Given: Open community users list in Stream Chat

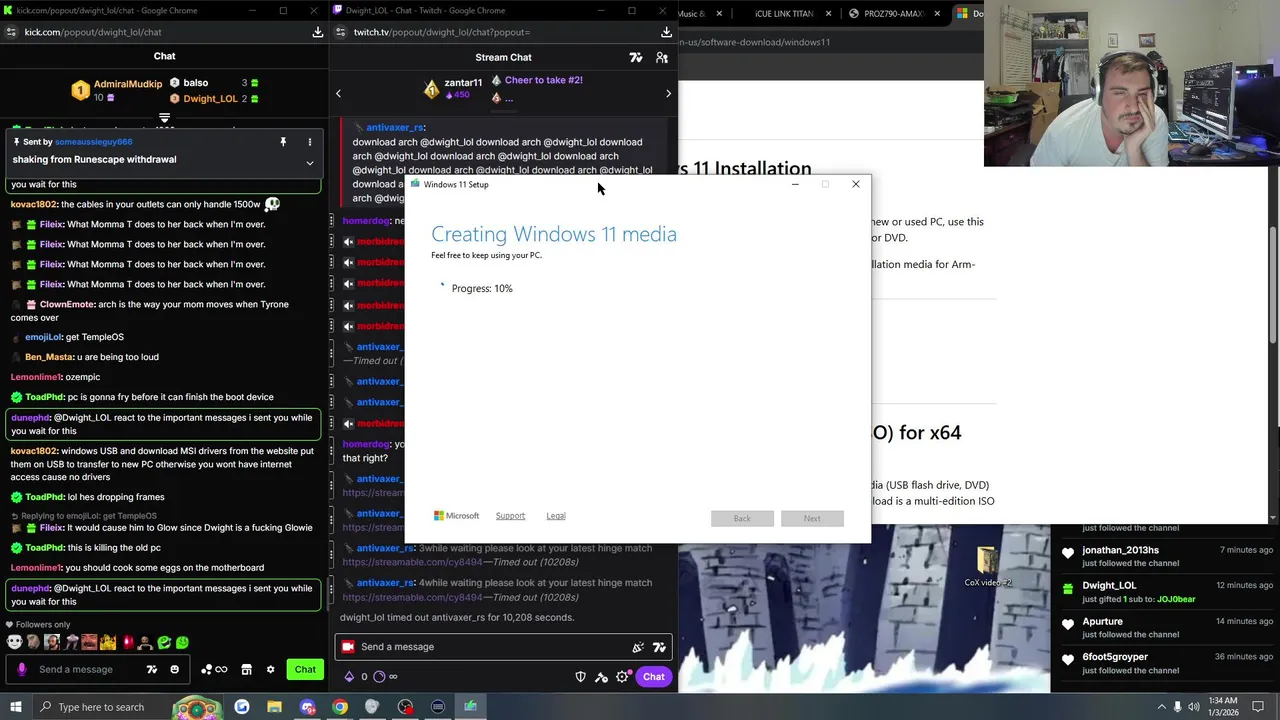Looking at the screenshot, I should click(662, 57).
